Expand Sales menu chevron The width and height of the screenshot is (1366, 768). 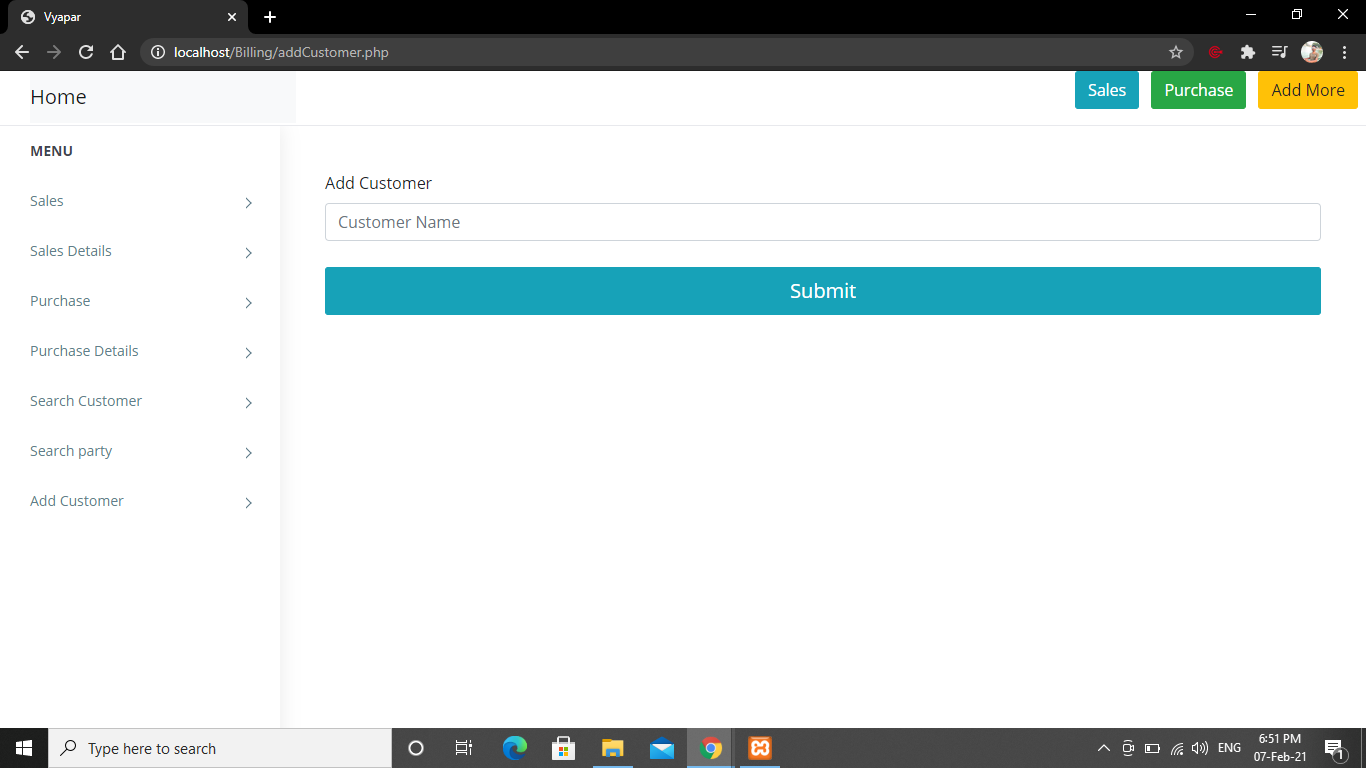(249, 203)
